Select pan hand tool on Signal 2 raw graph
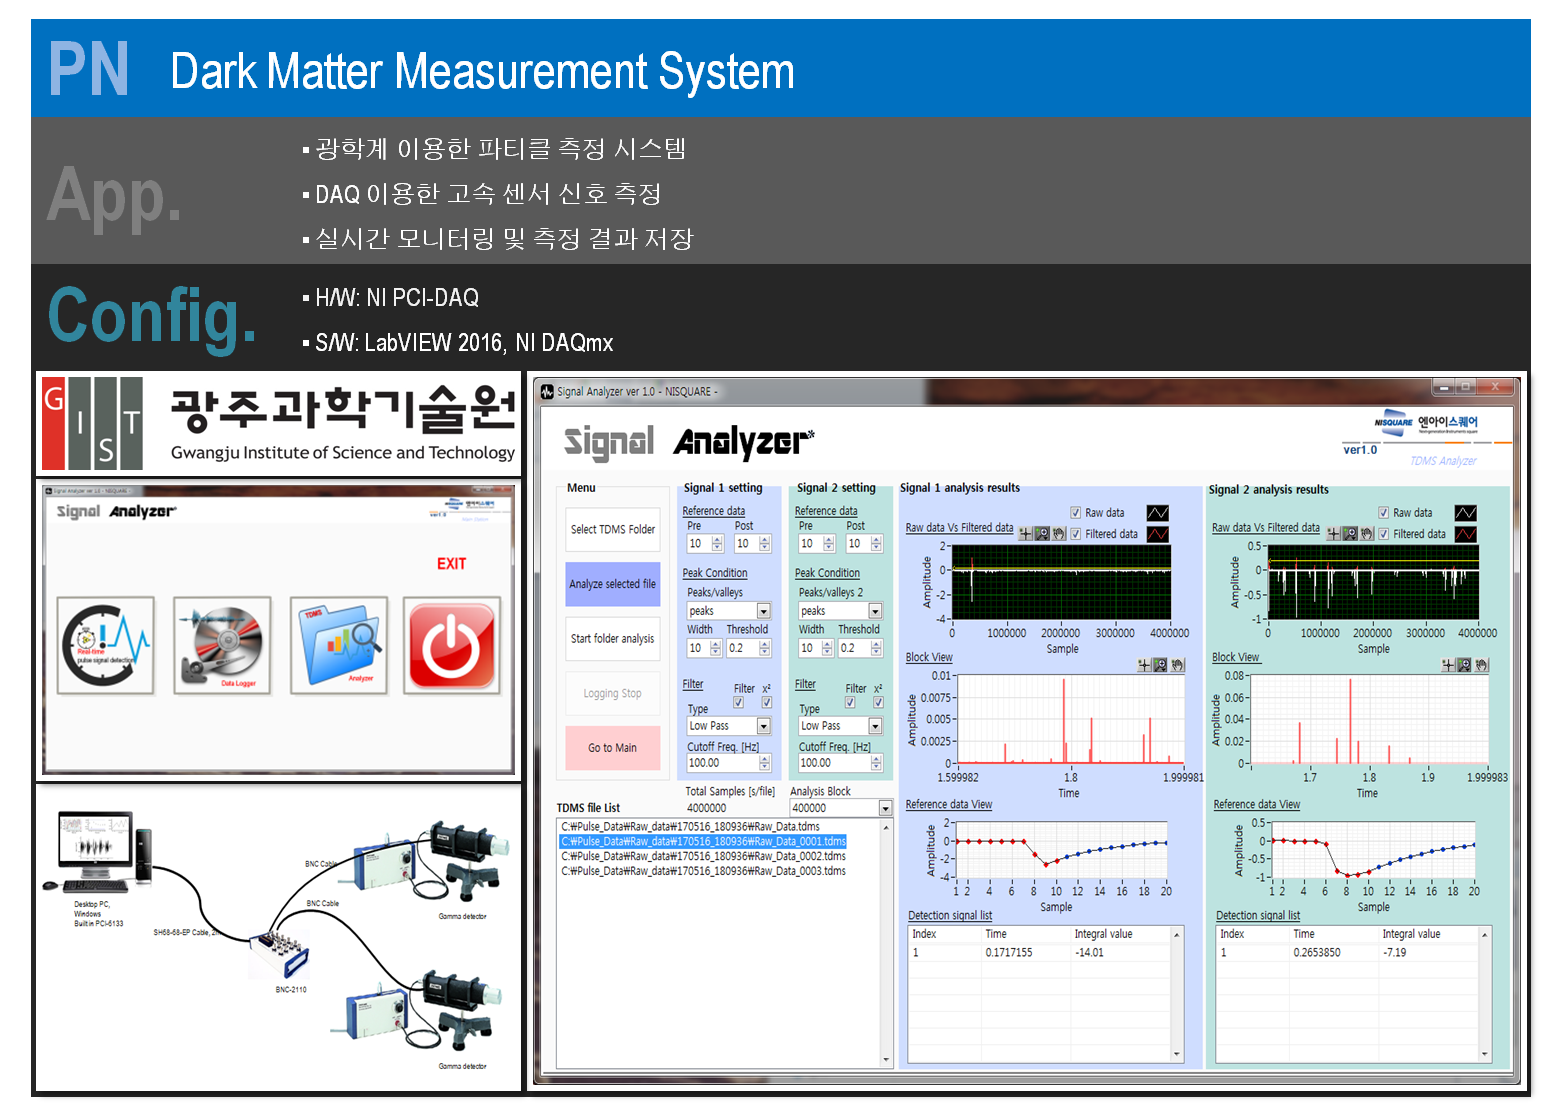The width and height of the screenshot is (1541, 1105). (x=1367, y=534)
